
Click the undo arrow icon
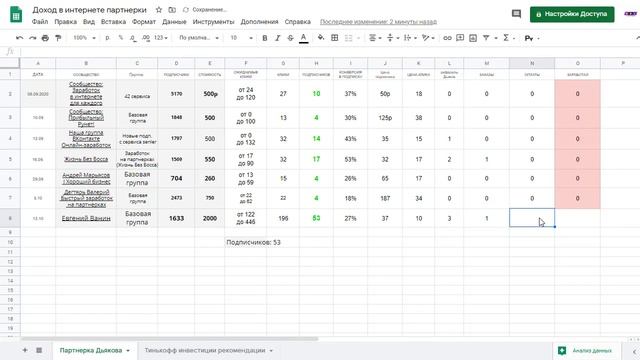(19, 38)
